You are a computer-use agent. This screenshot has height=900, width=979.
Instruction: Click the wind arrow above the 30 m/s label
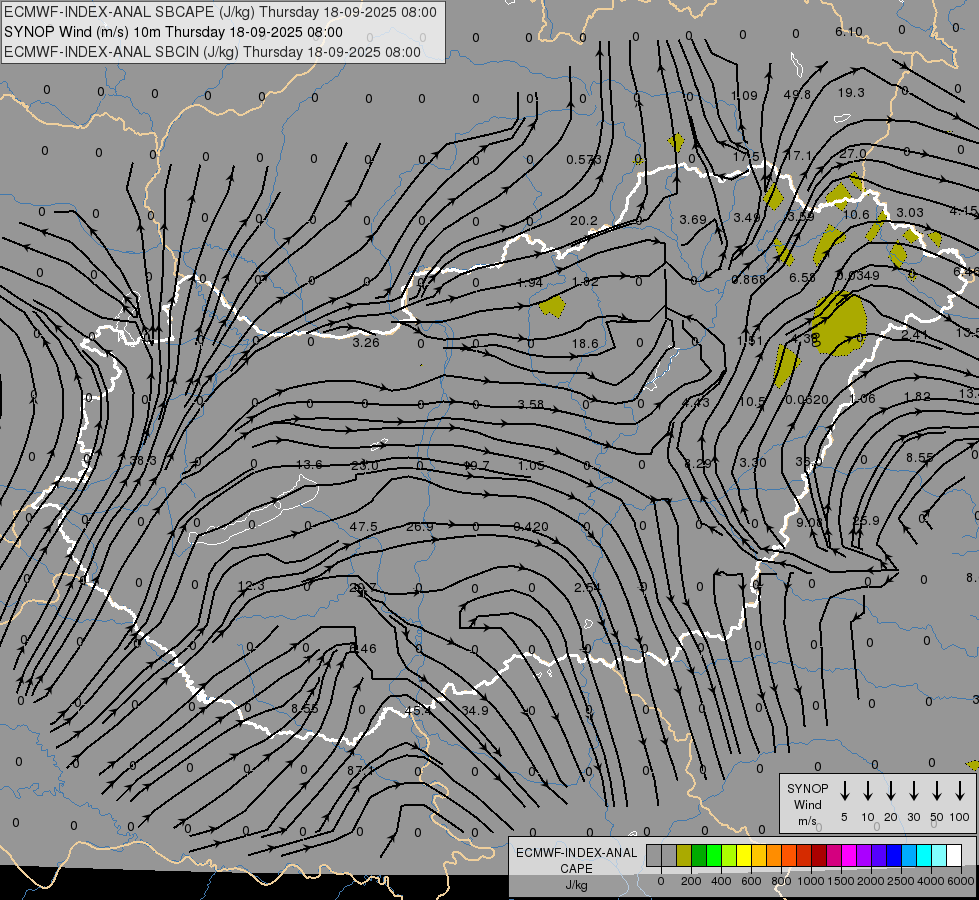[x=913, y=790]
